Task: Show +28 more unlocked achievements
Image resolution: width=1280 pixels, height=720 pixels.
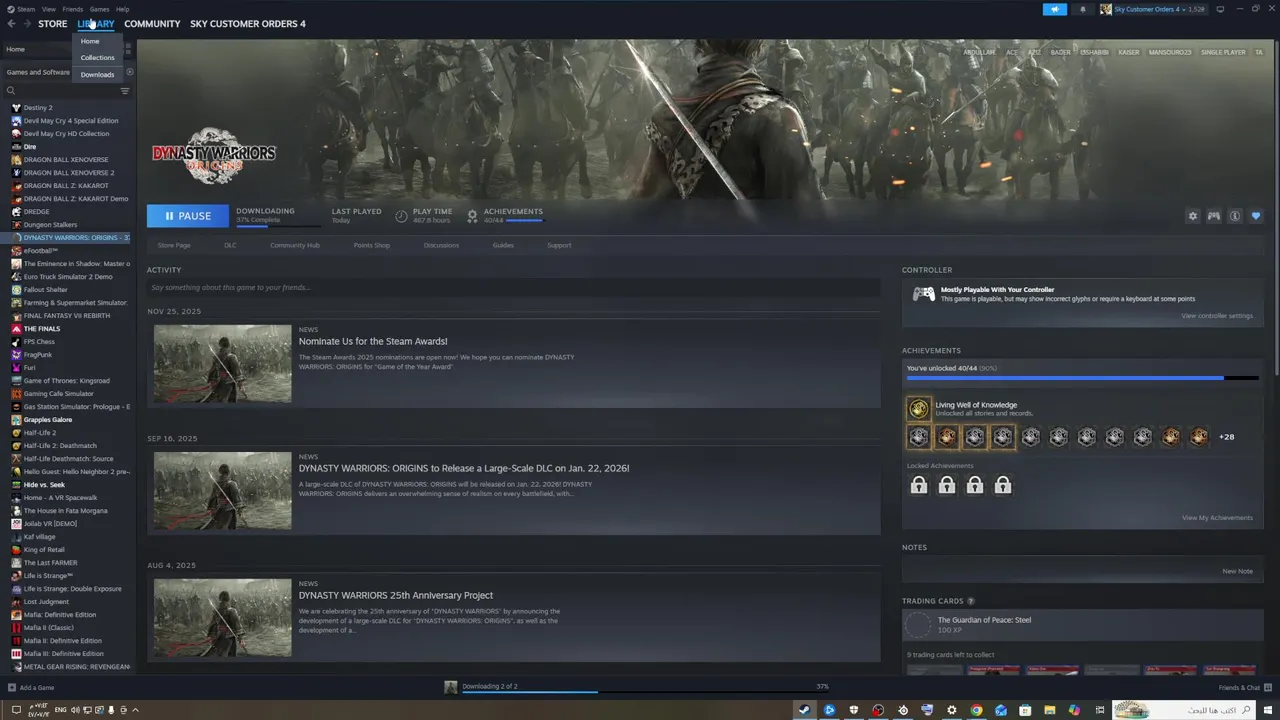Action: (x=1226, y=436)
